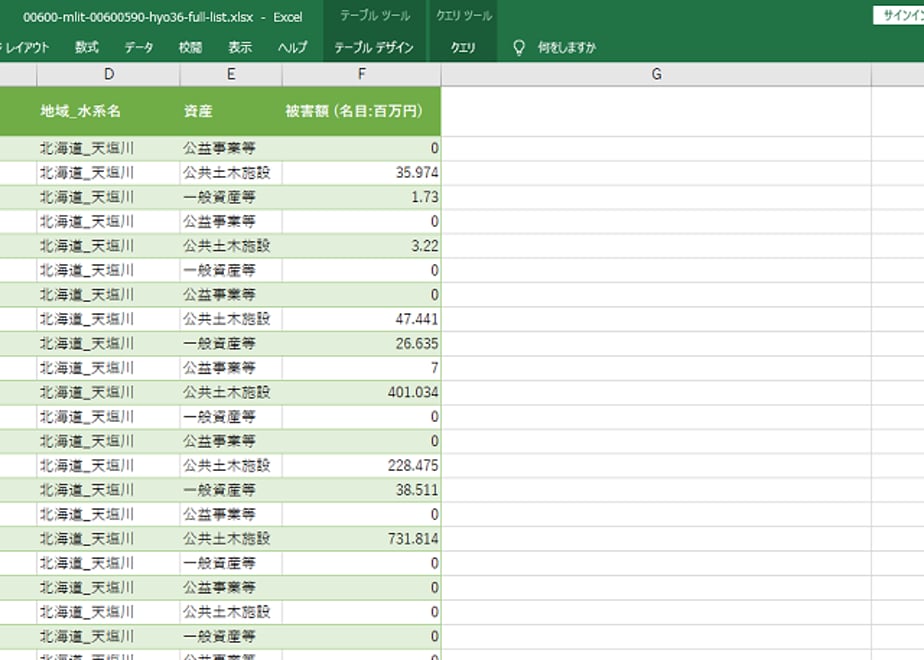Click the 地域_水系名 table header cell
Viewport: 924px width, 660px height.
point(108,111)
